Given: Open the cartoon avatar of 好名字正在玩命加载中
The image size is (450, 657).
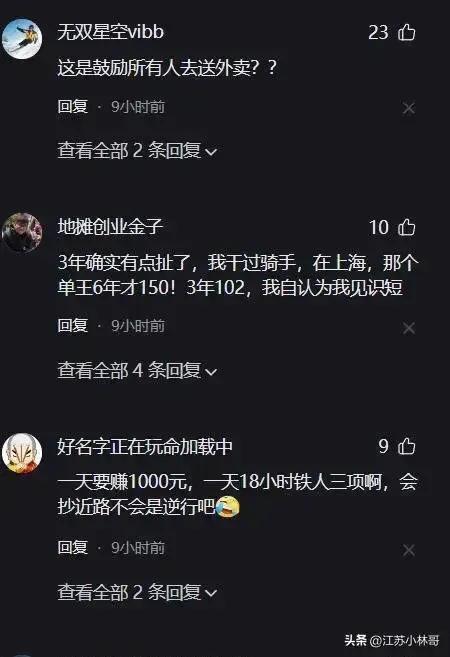Looking at the screenshot, I should point(22,453).
